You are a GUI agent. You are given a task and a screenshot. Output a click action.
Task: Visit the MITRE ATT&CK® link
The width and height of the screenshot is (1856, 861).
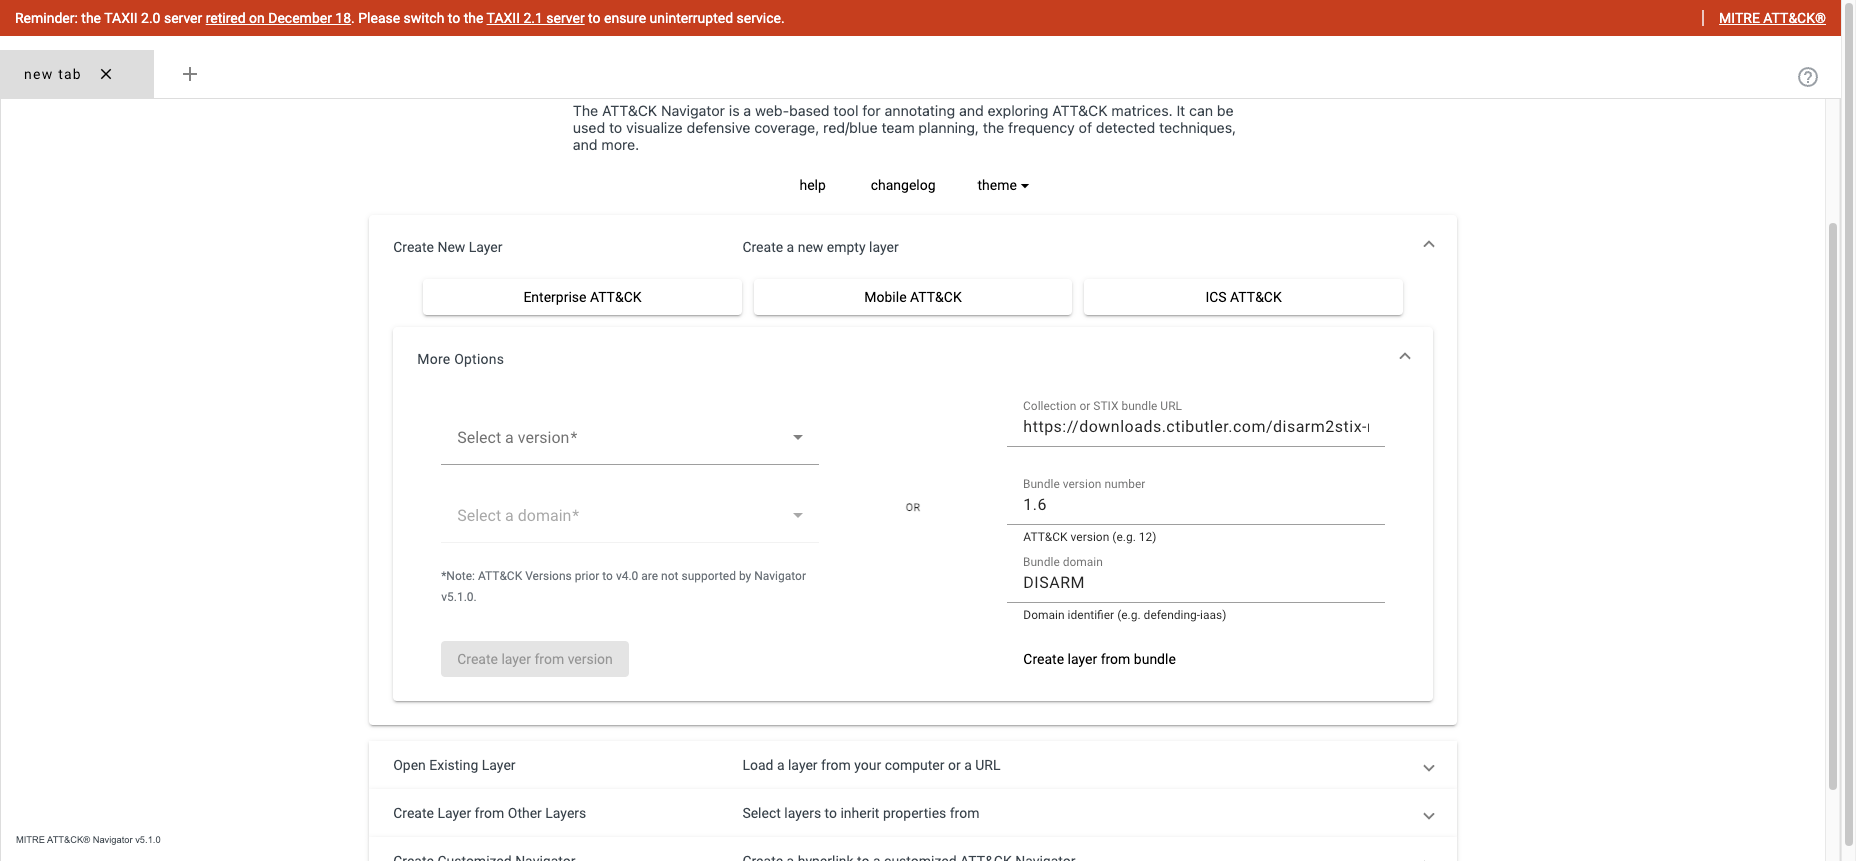point(1771,18)
